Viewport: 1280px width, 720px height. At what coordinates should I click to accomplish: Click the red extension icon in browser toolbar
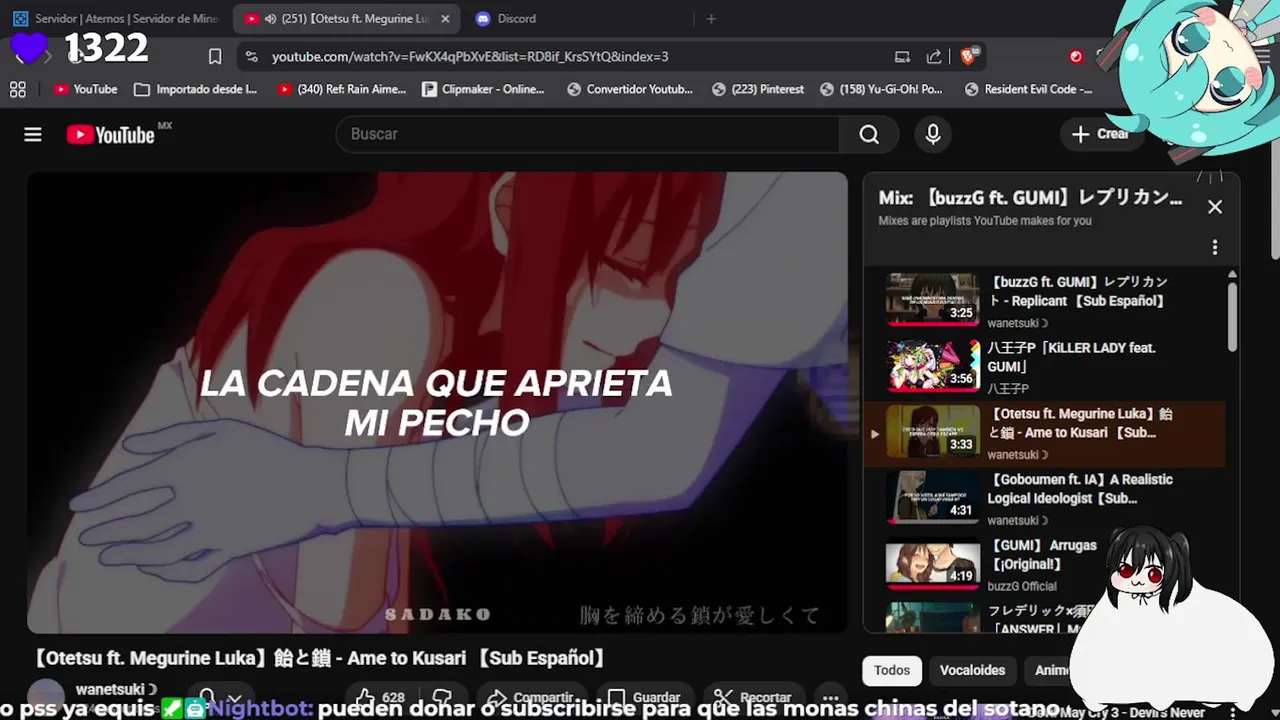(x=1076, y=57)
